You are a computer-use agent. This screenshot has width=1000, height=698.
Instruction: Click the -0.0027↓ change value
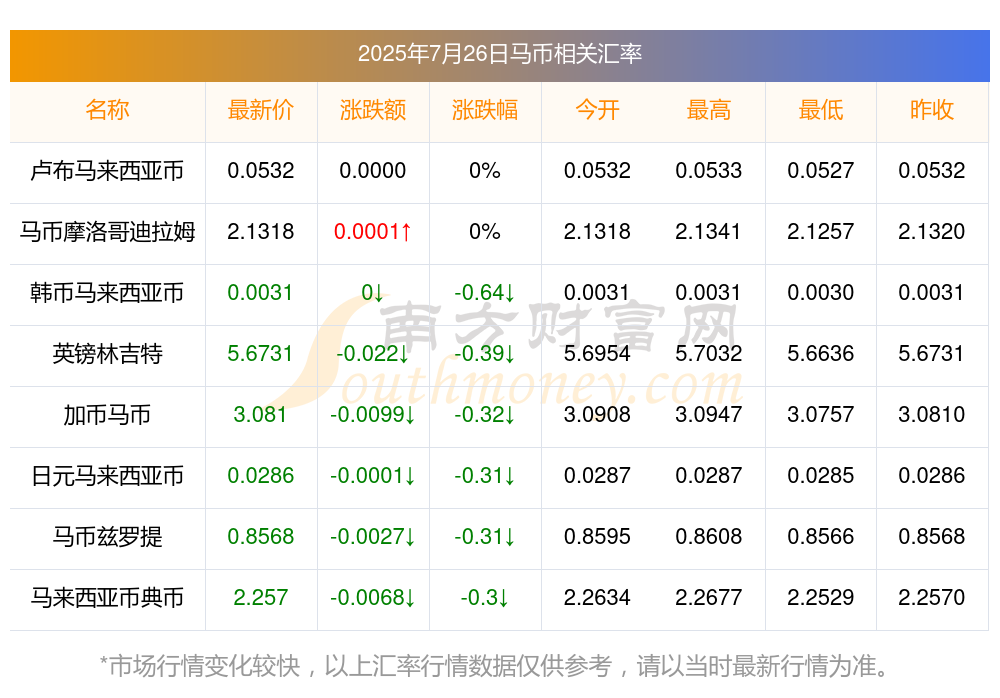coord(372,537)
